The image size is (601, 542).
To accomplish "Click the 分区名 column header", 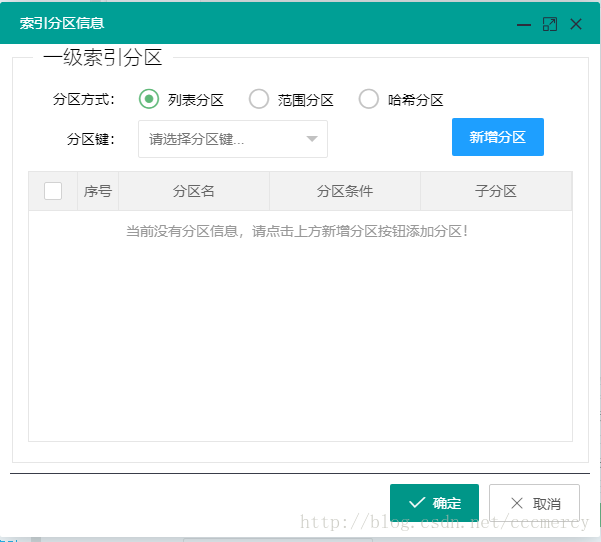I will pyautogui.click(x=194, y=191).
